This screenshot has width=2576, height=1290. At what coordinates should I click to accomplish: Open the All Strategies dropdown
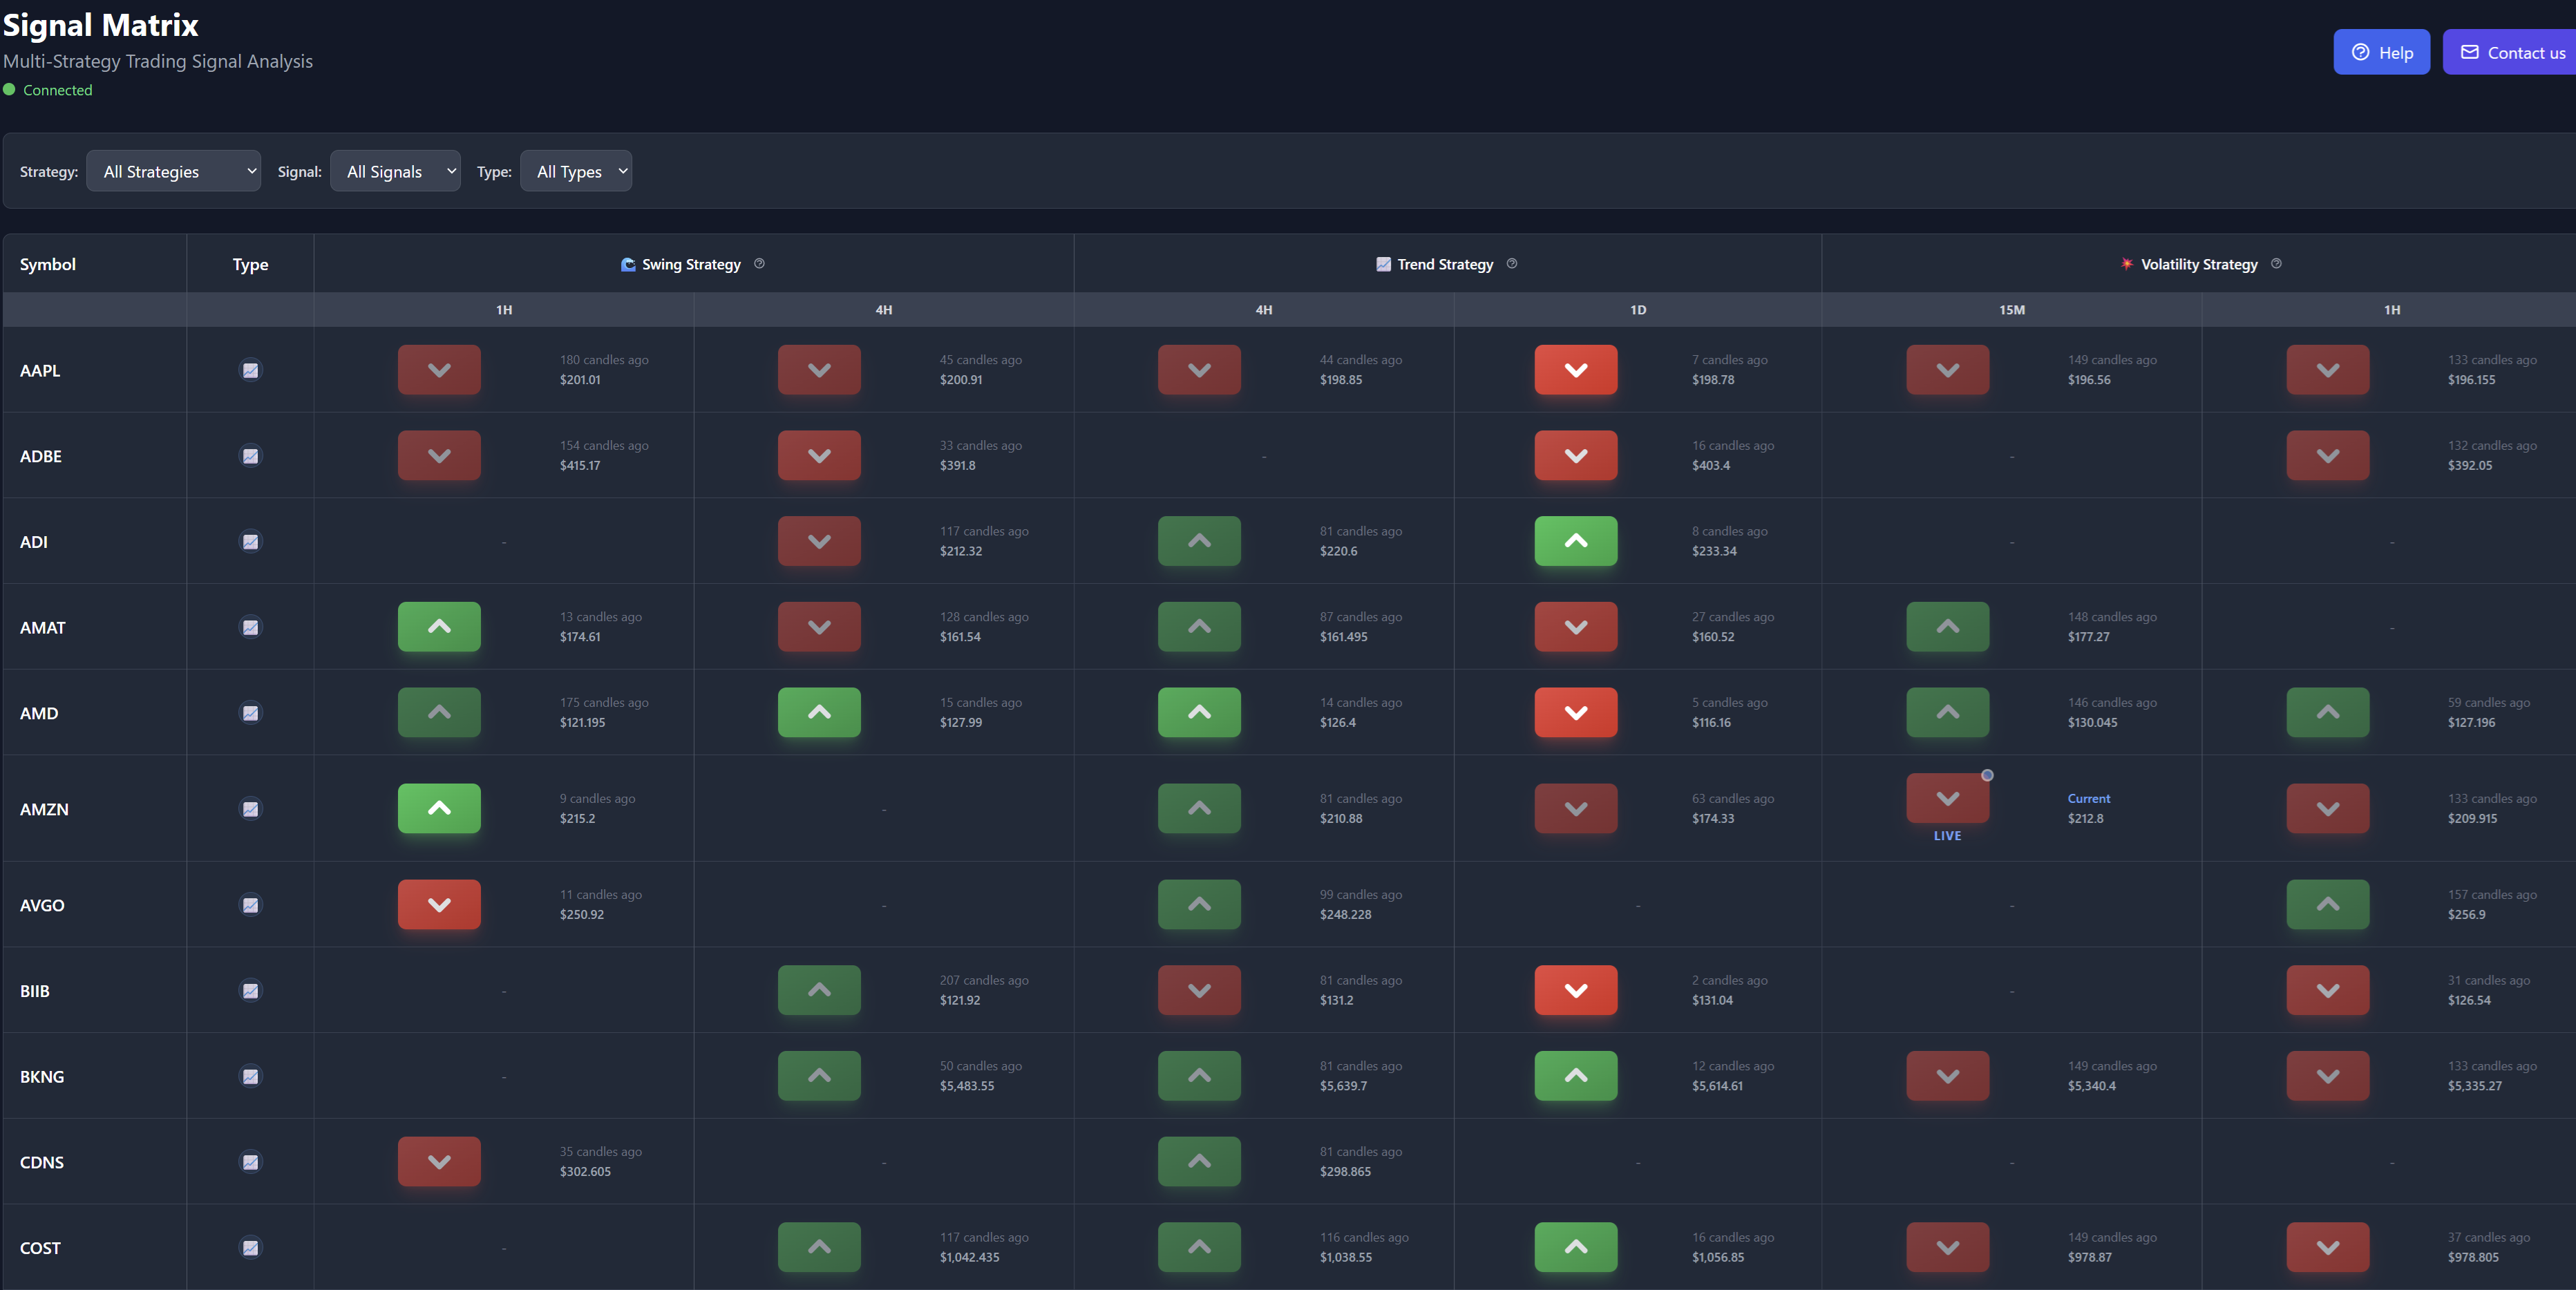tap(174, 171)
